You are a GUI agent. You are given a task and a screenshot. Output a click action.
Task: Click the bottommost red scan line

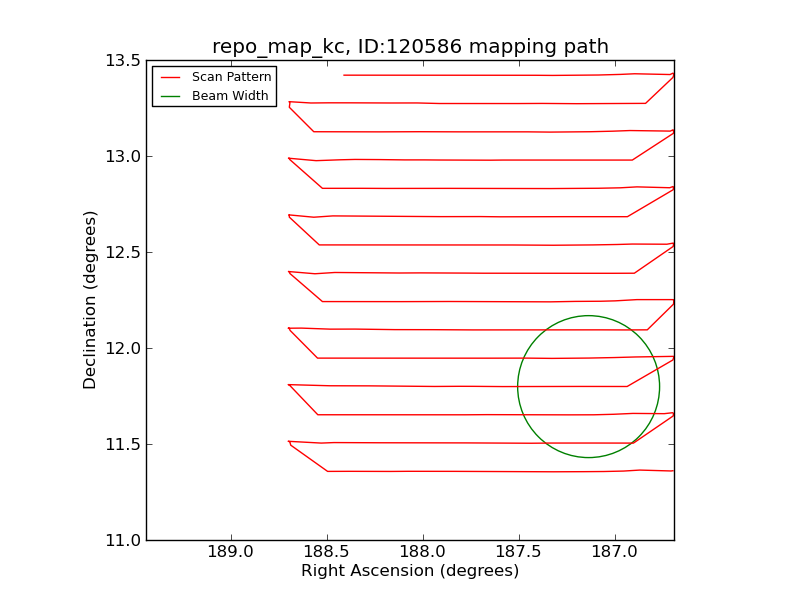pos(500,471)
